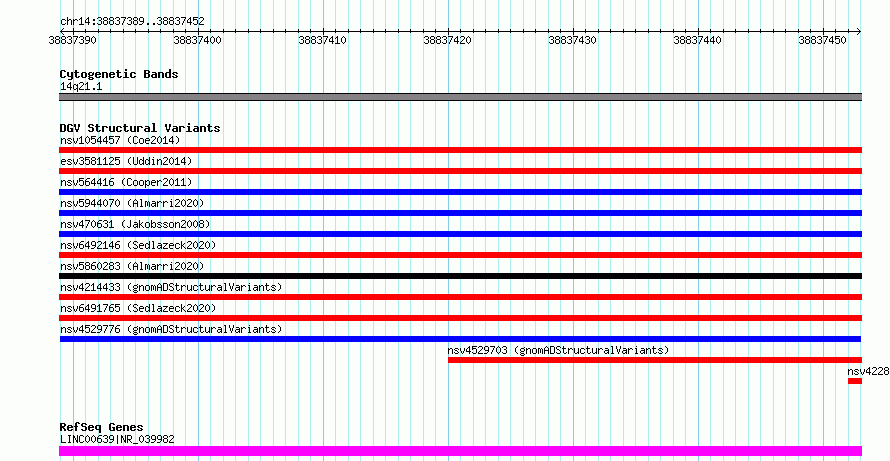Viewport: 890px width, 461px height.
Task: Click ruler position 38837410
Action: point(322,40)
